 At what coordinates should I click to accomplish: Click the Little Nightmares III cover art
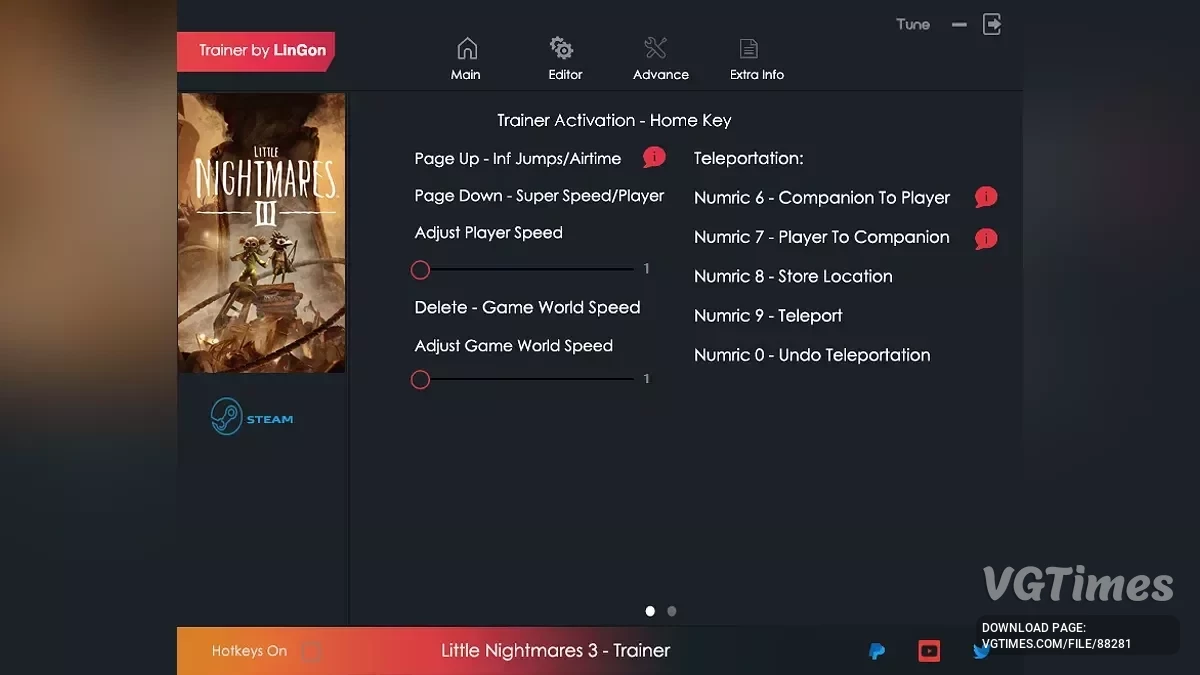click(x=262, y=233)
